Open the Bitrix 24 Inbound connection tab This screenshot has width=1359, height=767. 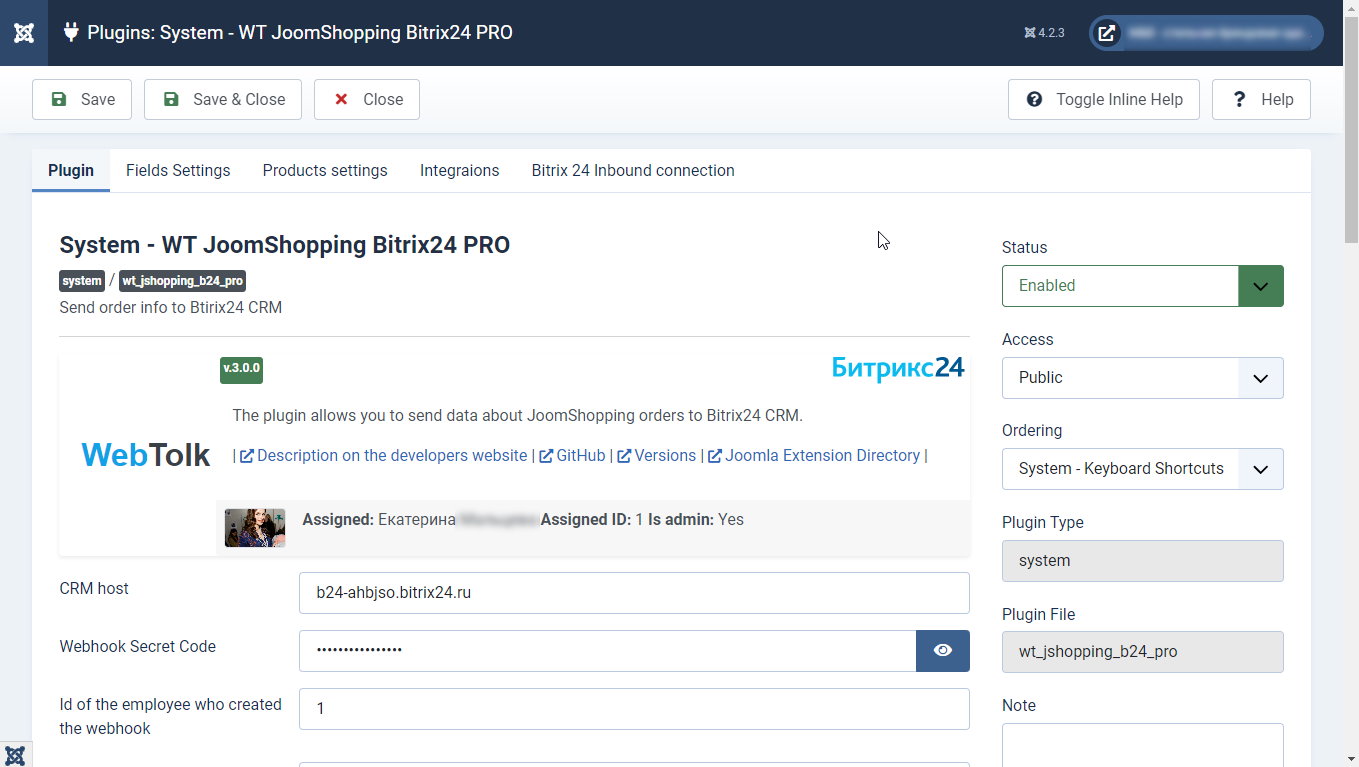click(632, 170)
